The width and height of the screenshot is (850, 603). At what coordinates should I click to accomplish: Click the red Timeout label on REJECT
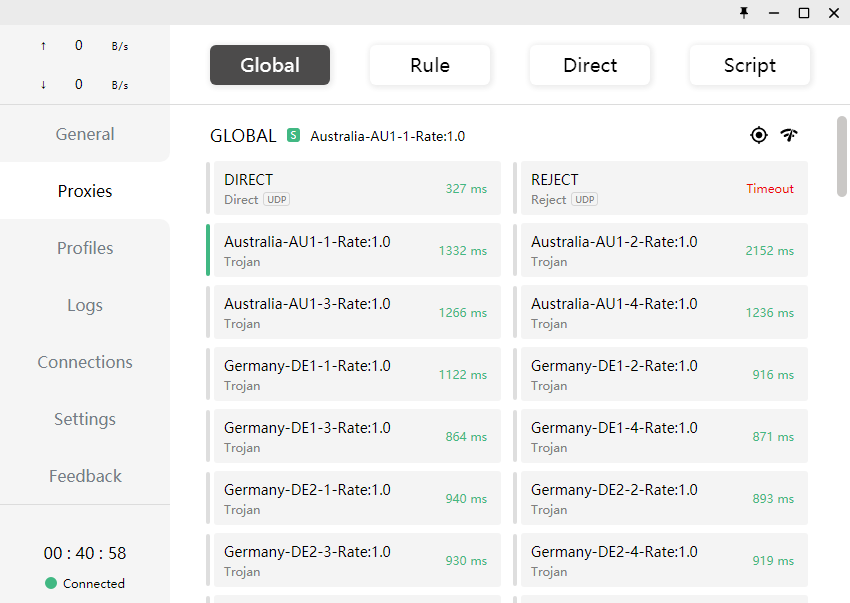pyautogui.click(x=770, y=189)
